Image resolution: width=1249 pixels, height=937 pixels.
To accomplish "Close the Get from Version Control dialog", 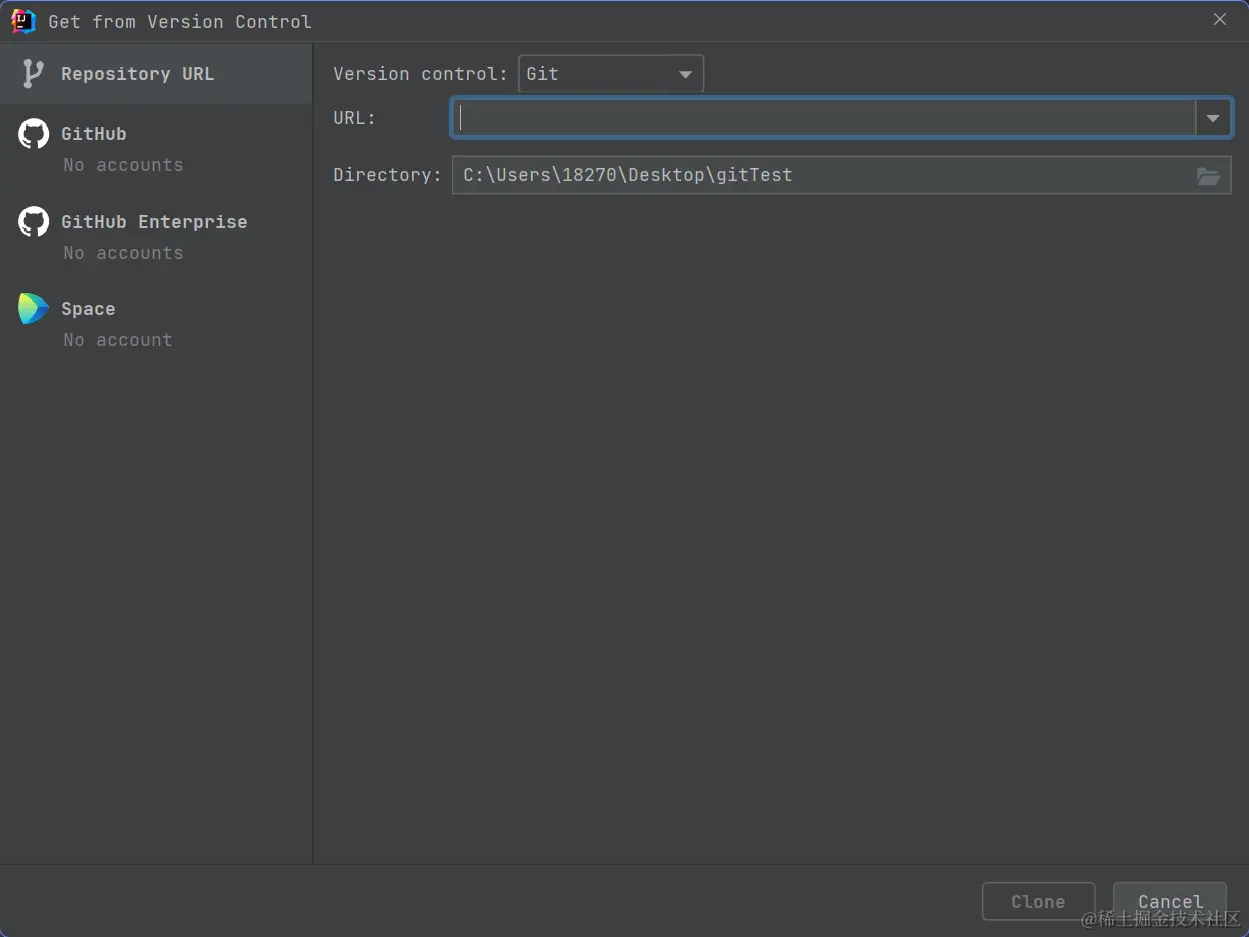I will [x=1220, y=20].
